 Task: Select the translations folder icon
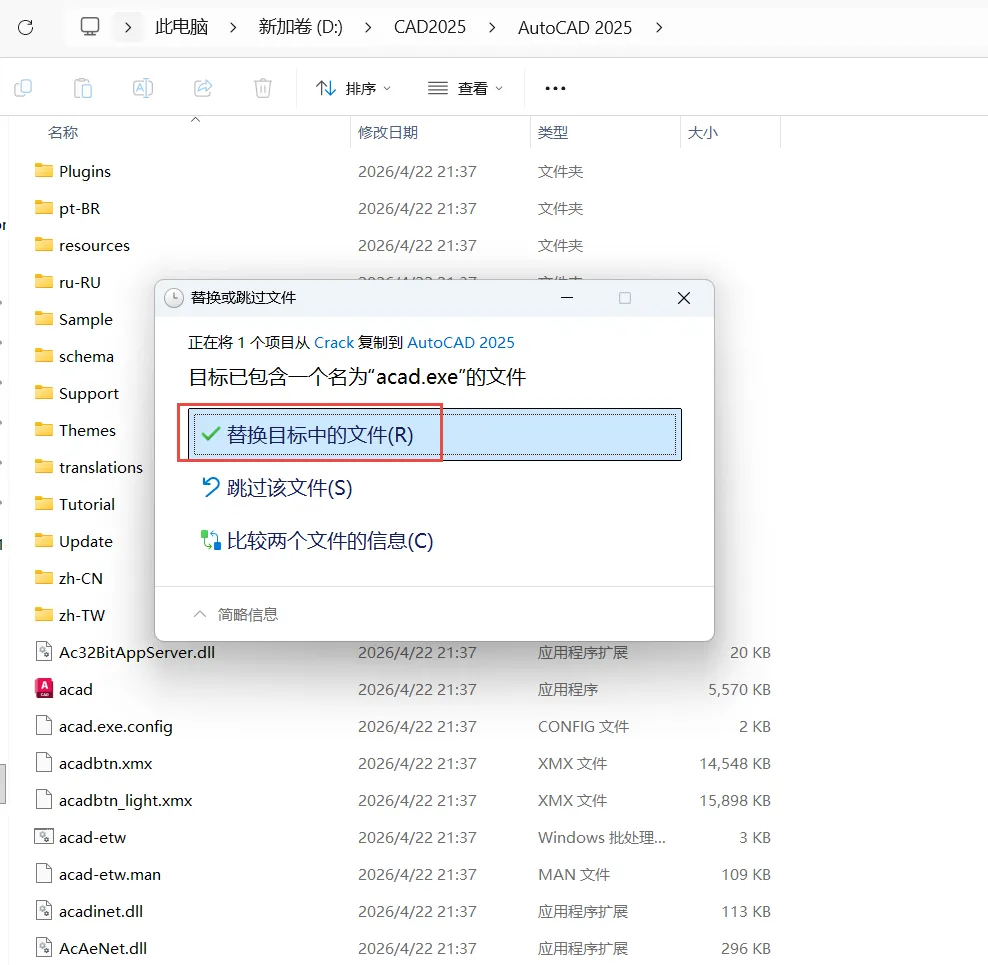[43, 467]
